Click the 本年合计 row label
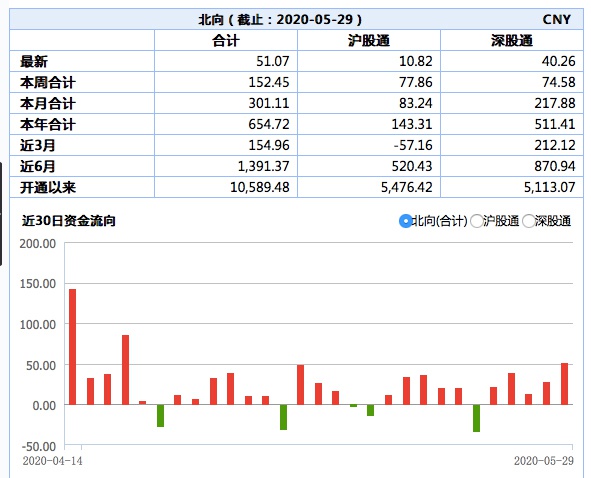This screenshot has height=478, width=591. [48, 124]
